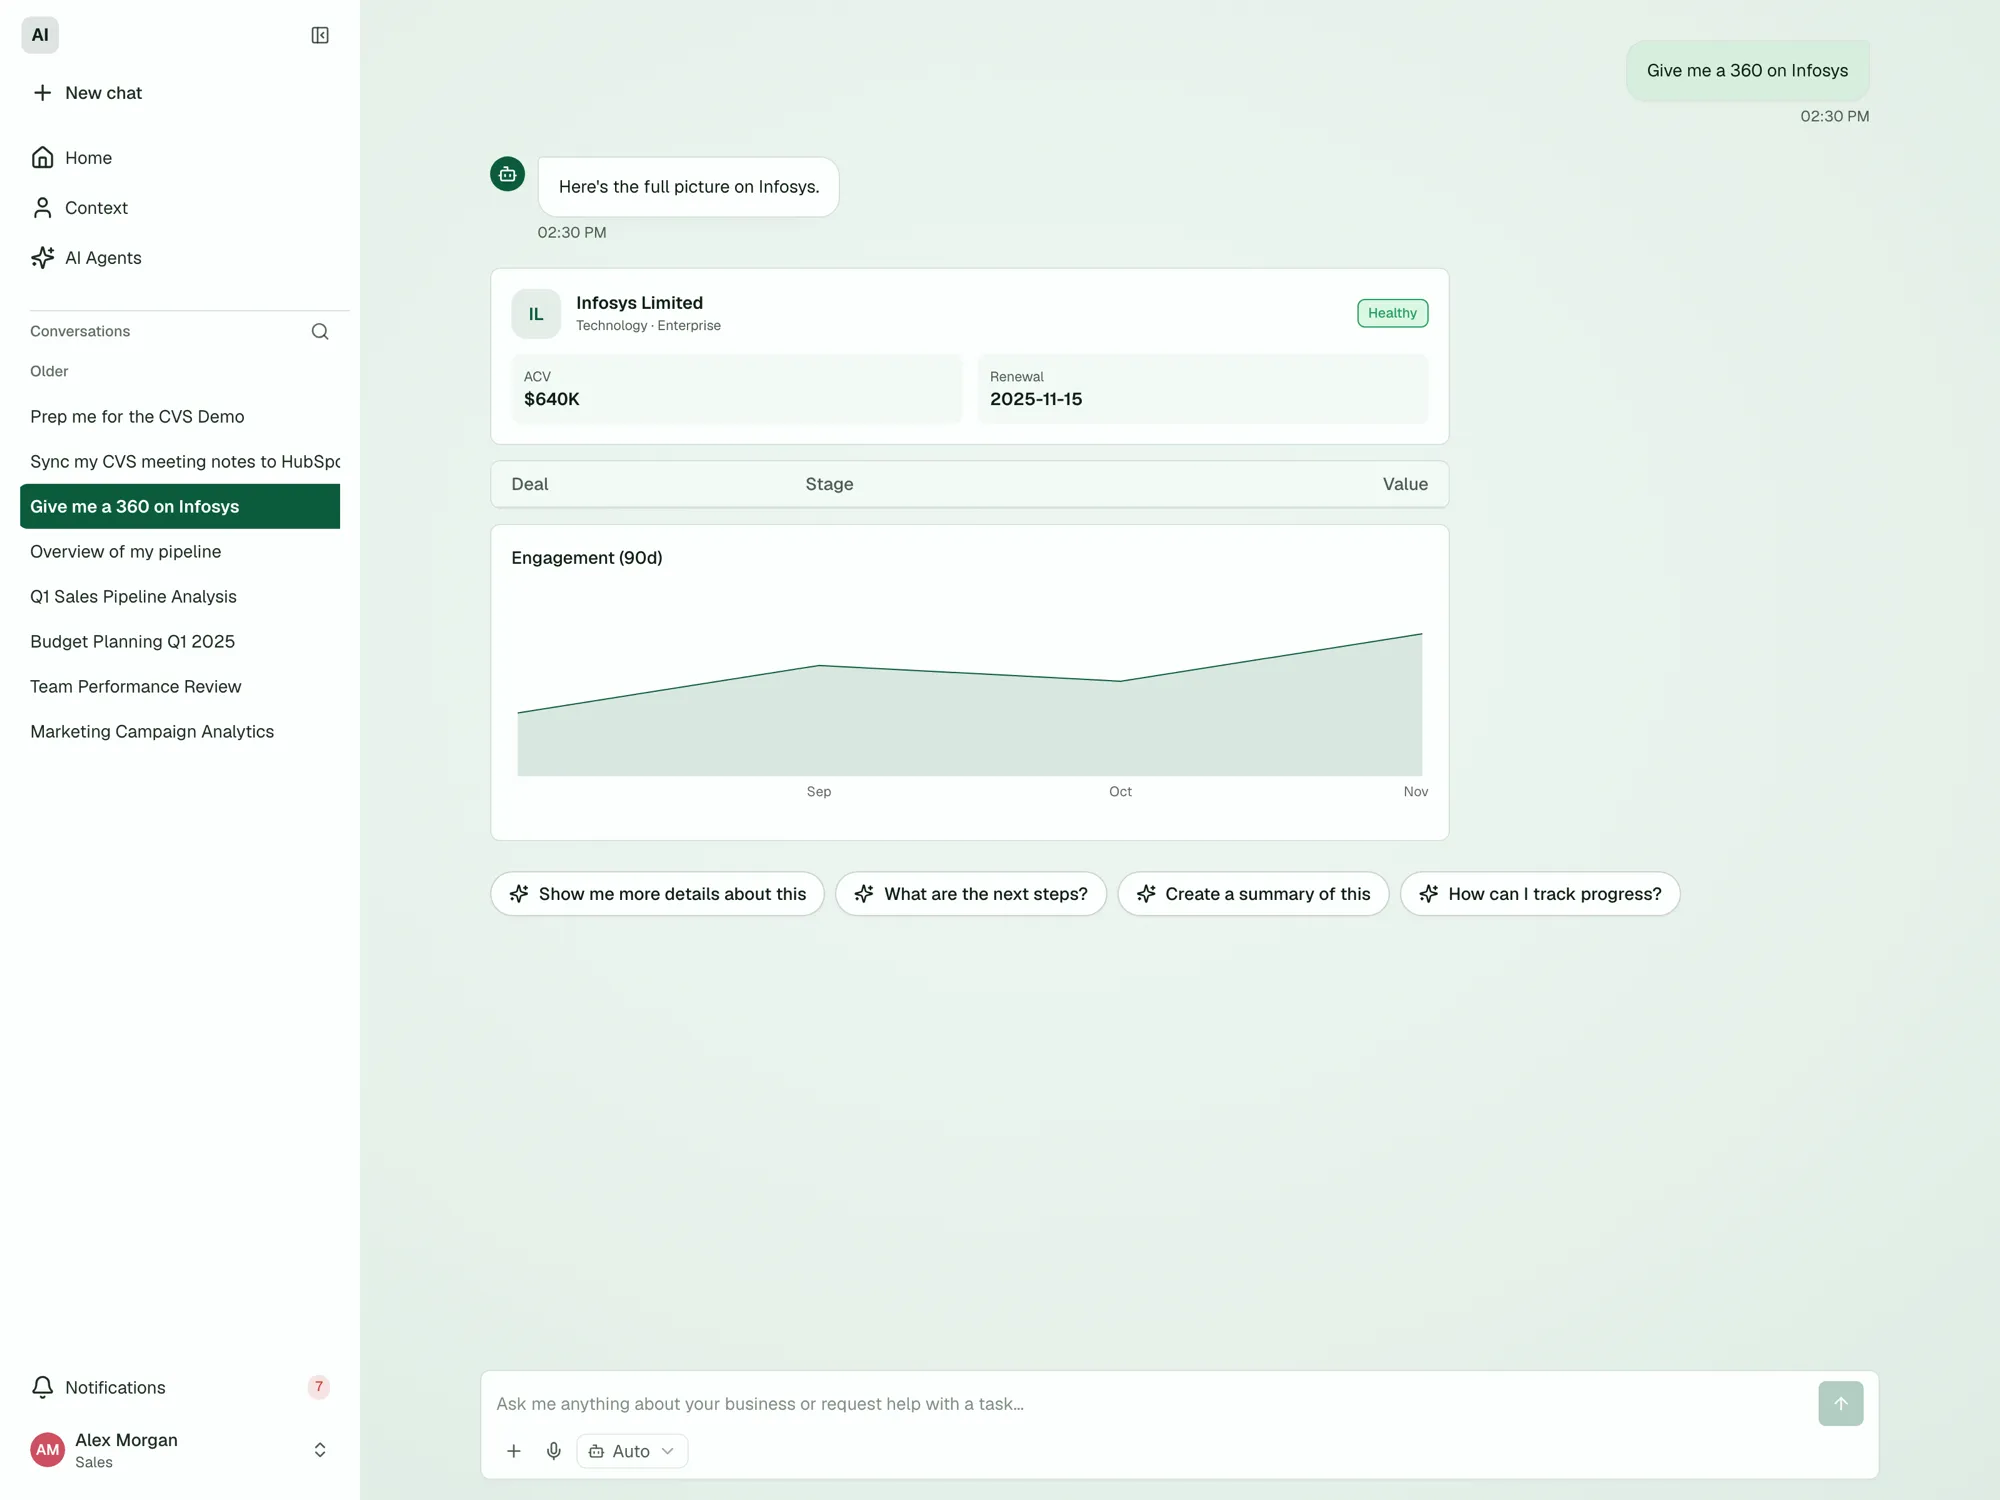Focus the 'Ask me anything' message input
This screenshot has width=2000, height=1500.
[x=1150, y=1404]
